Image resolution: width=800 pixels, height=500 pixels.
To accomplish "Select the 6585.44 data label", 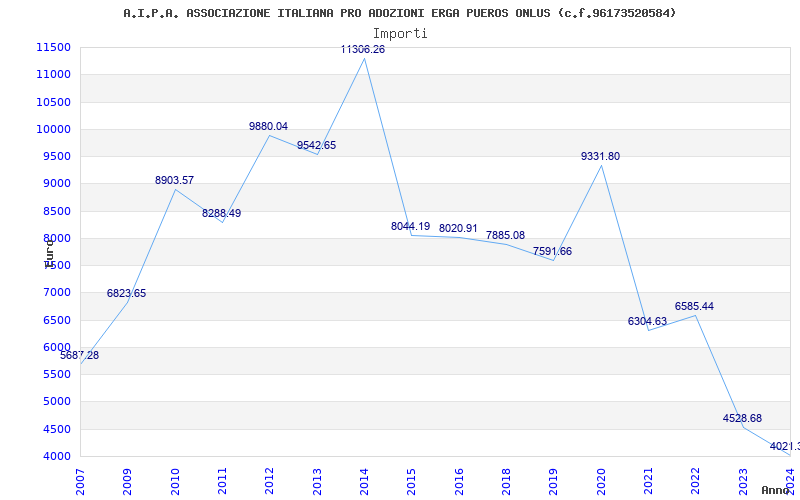I will click(694, 306).
